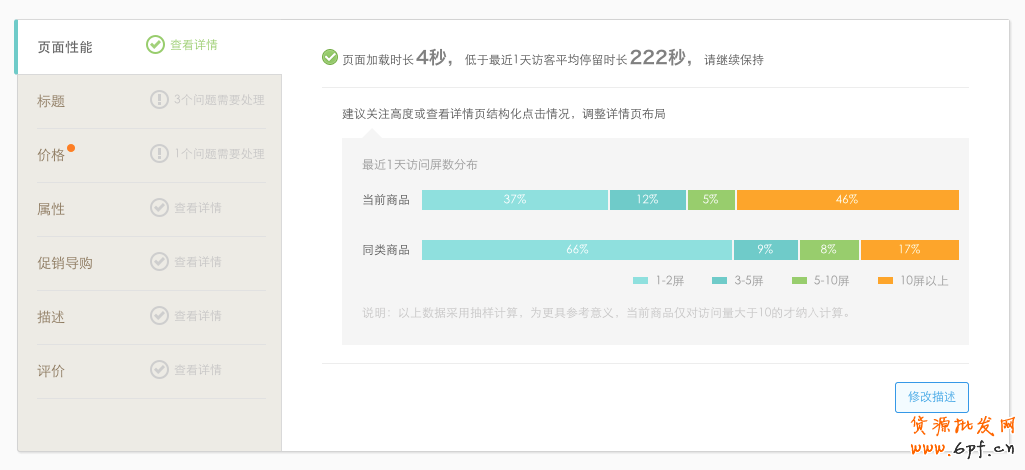Image resolution: width=1025 pixels, height=470 pixels.
Task: Switch to the 标题 tab
Action: click(x=51, y=101)
